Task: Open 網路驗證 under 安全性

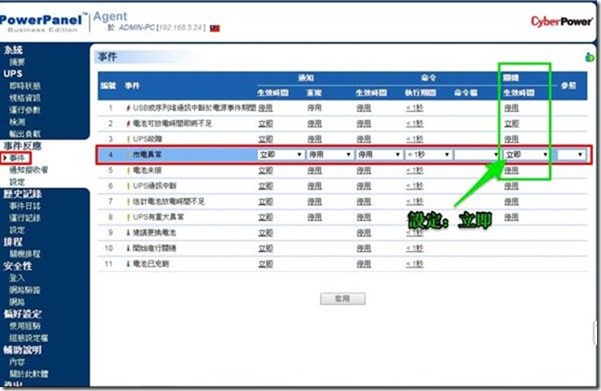Action: 25,290
